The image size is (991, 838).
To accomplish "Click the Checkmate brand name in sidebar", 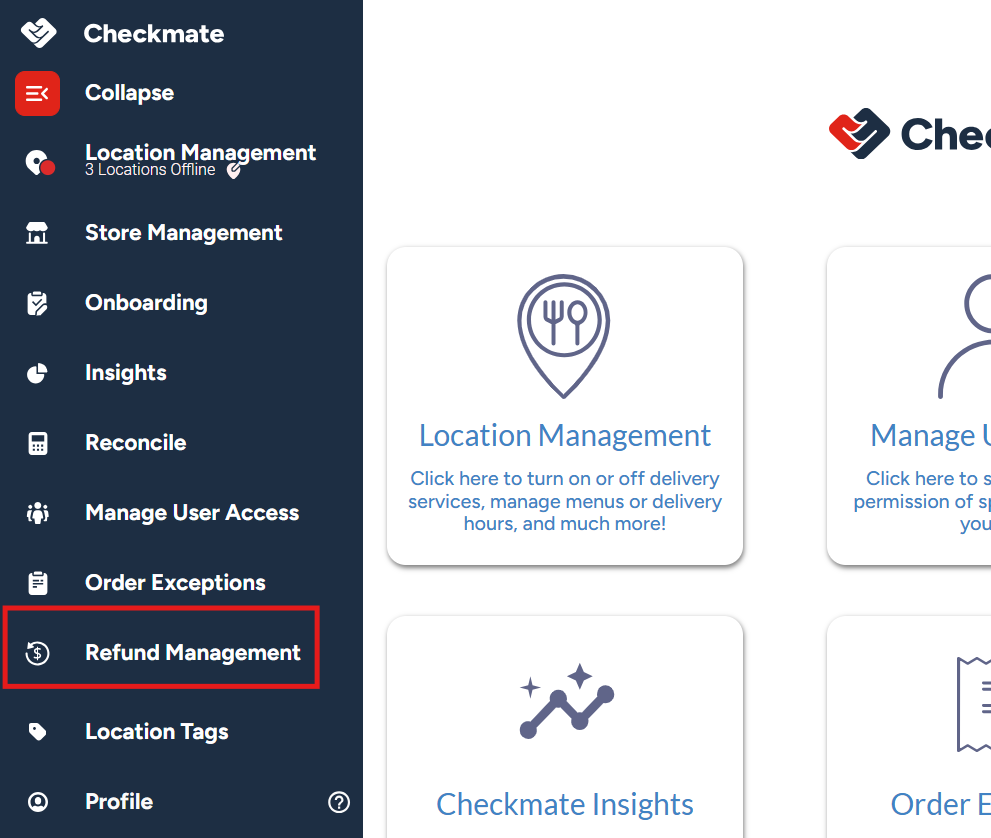I will (154, 33).
